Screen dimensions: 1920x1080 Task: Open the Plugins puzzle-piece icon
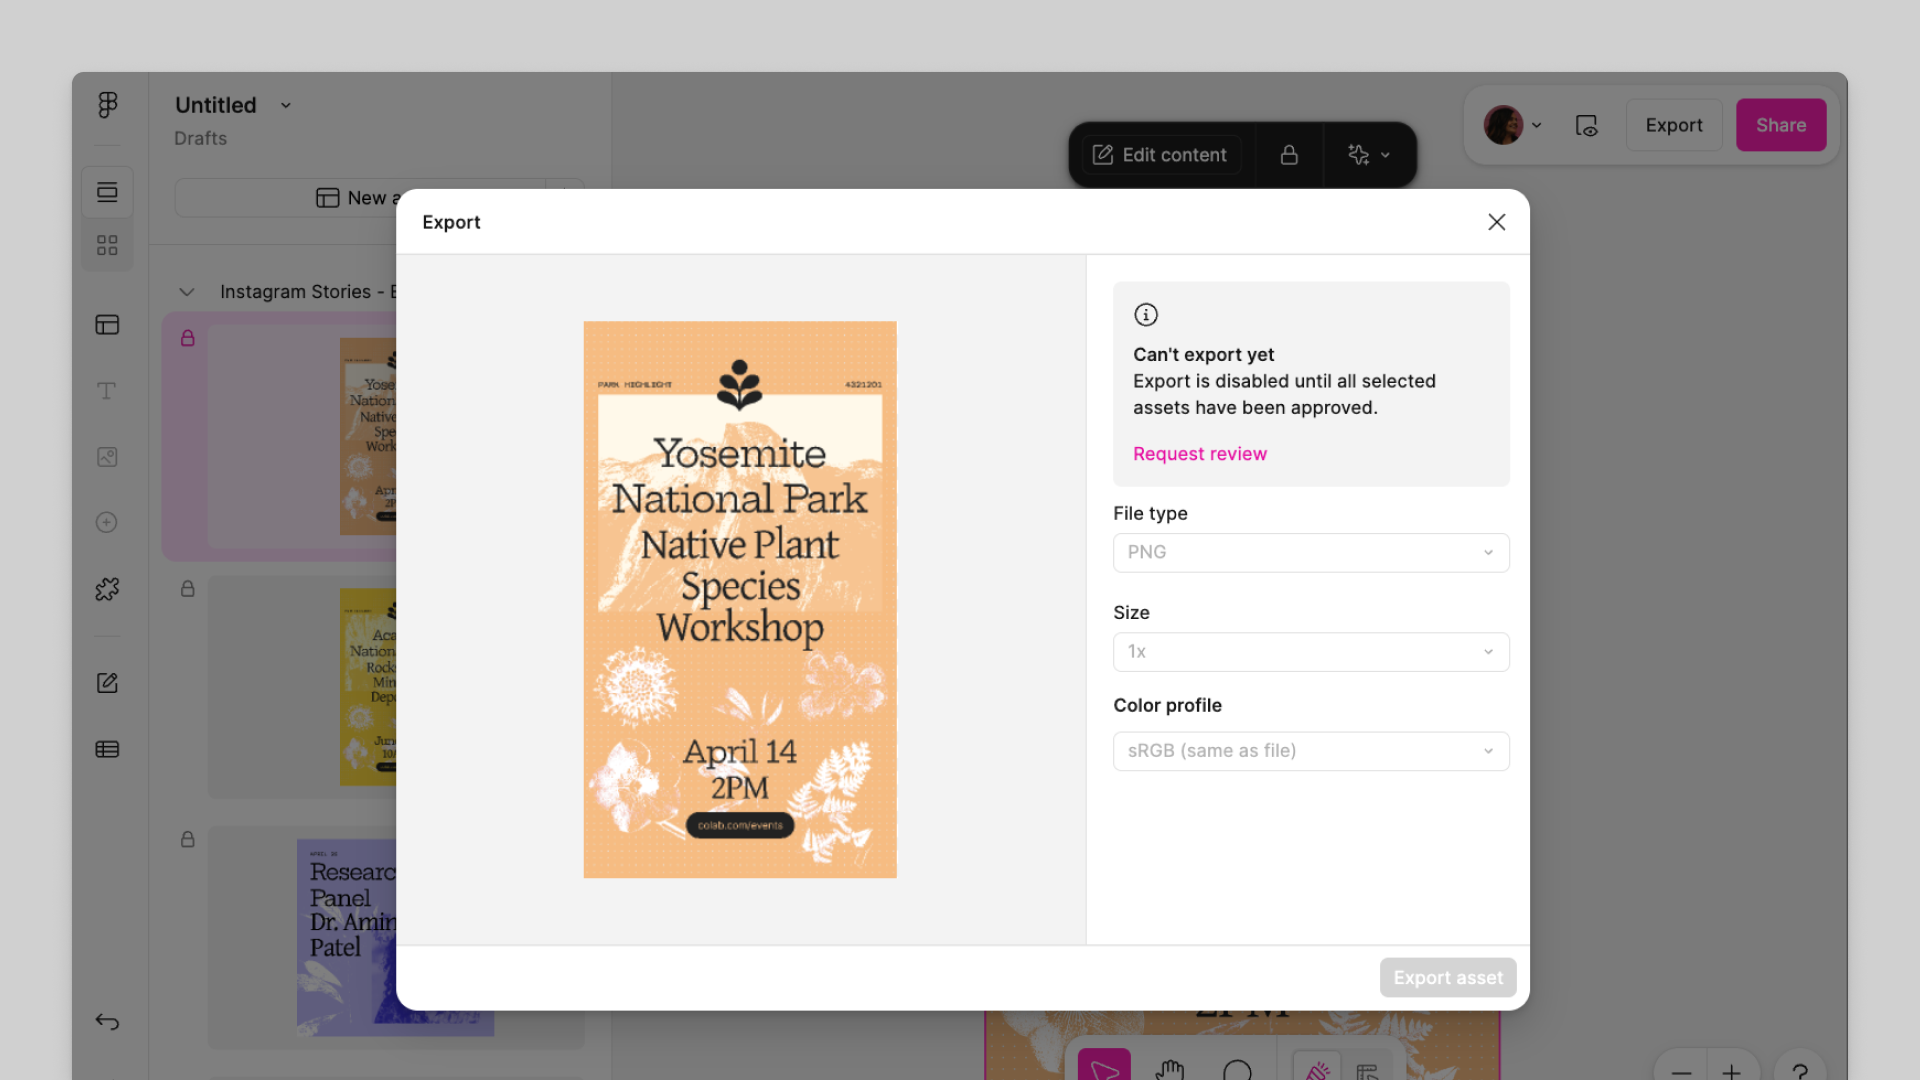[x=107, y=589]
